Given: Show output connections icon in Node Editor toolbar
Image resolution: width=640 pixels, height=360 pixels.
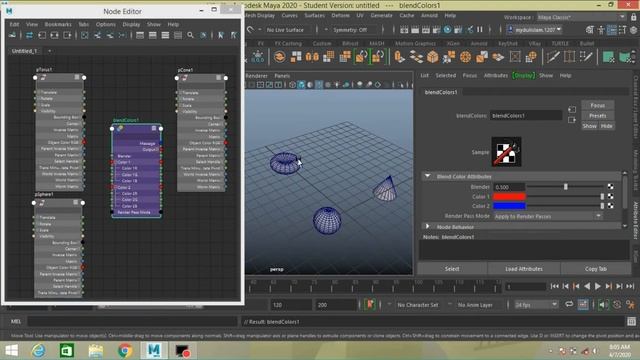Looking at the screenshot, I should 67,36.
